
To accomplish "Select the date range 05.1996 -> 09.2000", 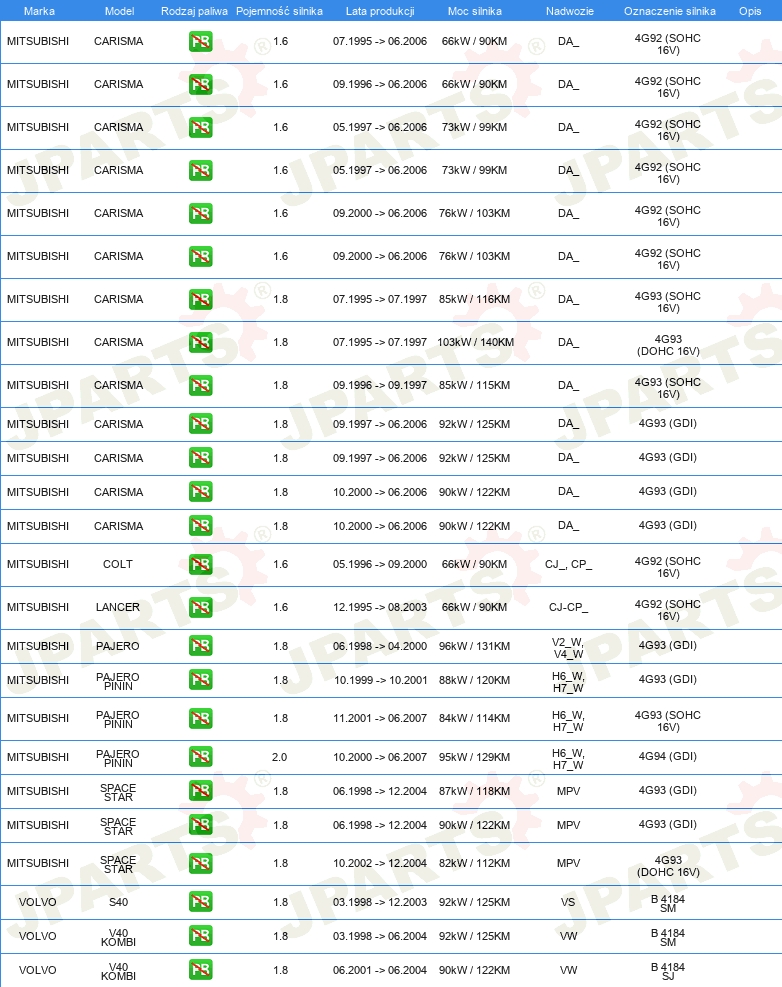I will coord(380,564).
